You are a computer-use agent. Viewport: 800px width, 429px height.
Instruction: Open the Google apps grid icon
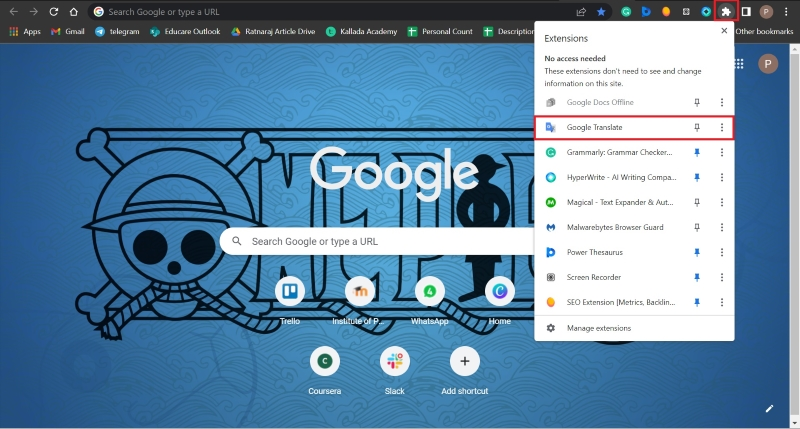tap(740, 64)
